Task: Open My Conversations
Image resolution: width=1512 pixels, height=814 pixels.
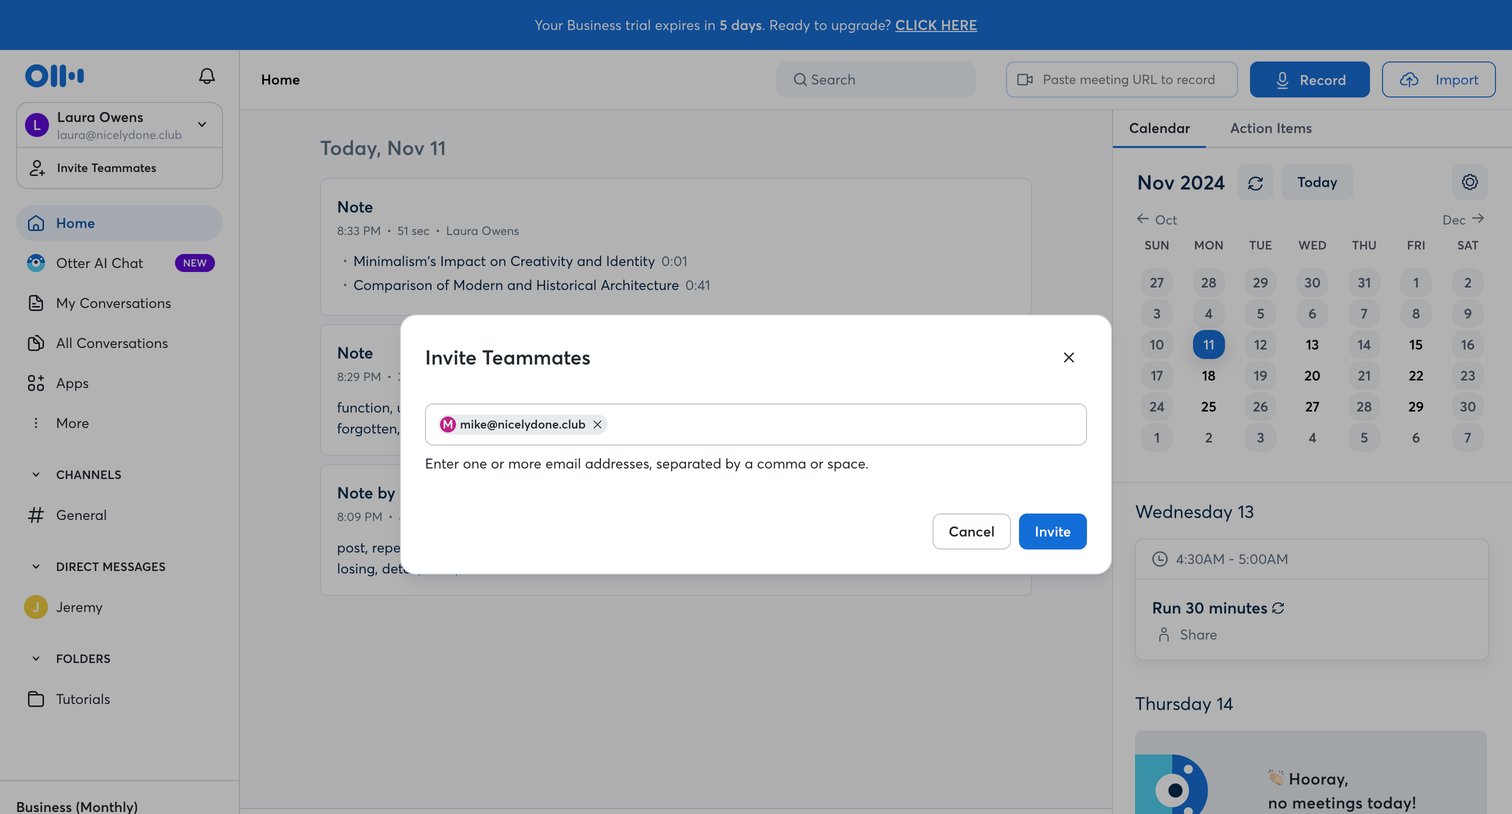Action: pos(119,303)
